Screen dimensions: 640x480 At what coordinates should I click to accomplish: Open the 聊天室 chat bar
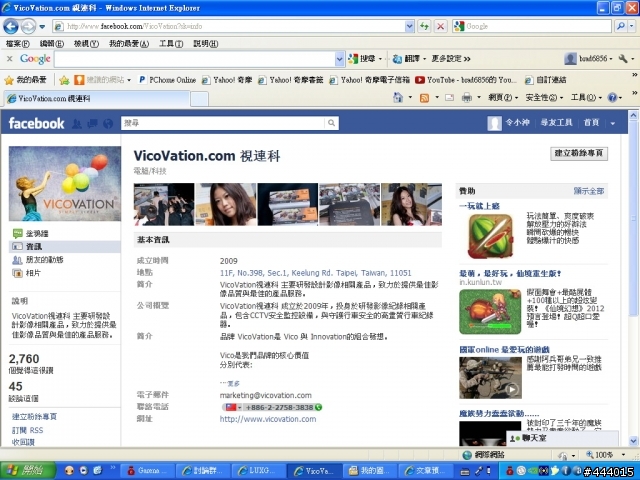[562, 438]
